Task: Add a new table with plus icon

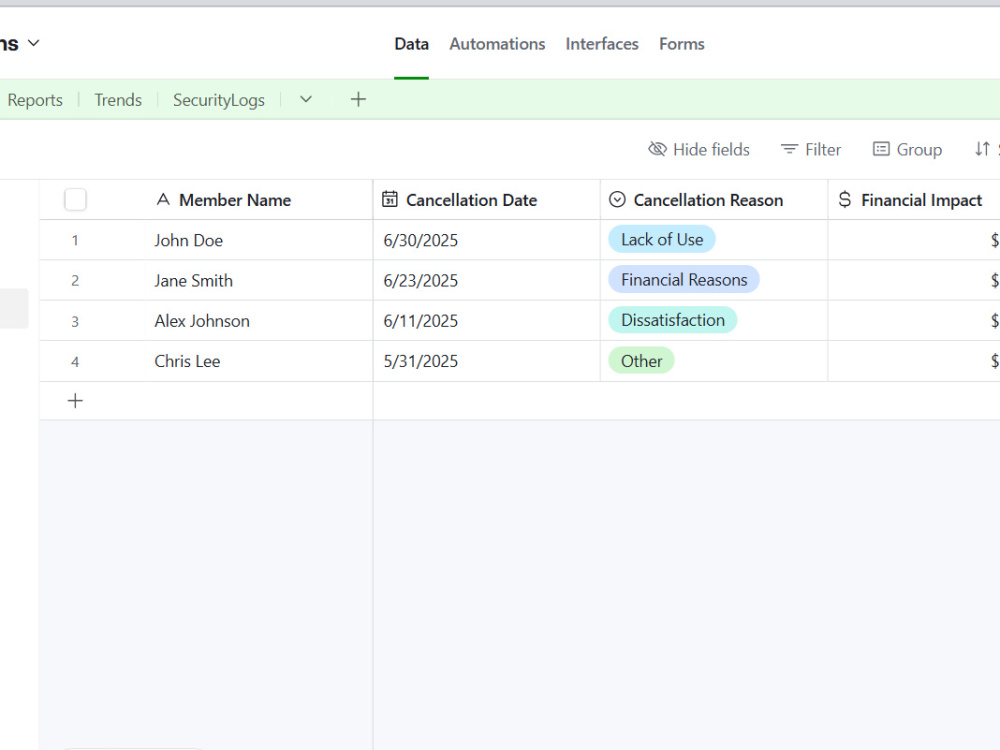Action: [358, 99]
